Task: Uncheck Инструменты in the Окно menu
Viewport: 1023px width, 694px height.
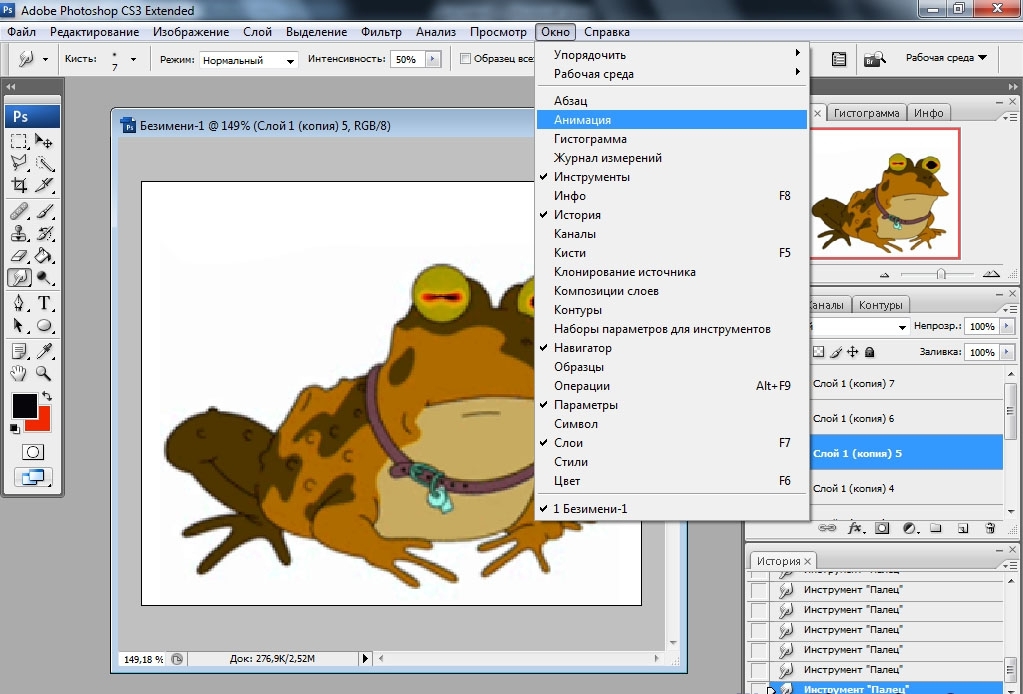Action: [671, 177]
